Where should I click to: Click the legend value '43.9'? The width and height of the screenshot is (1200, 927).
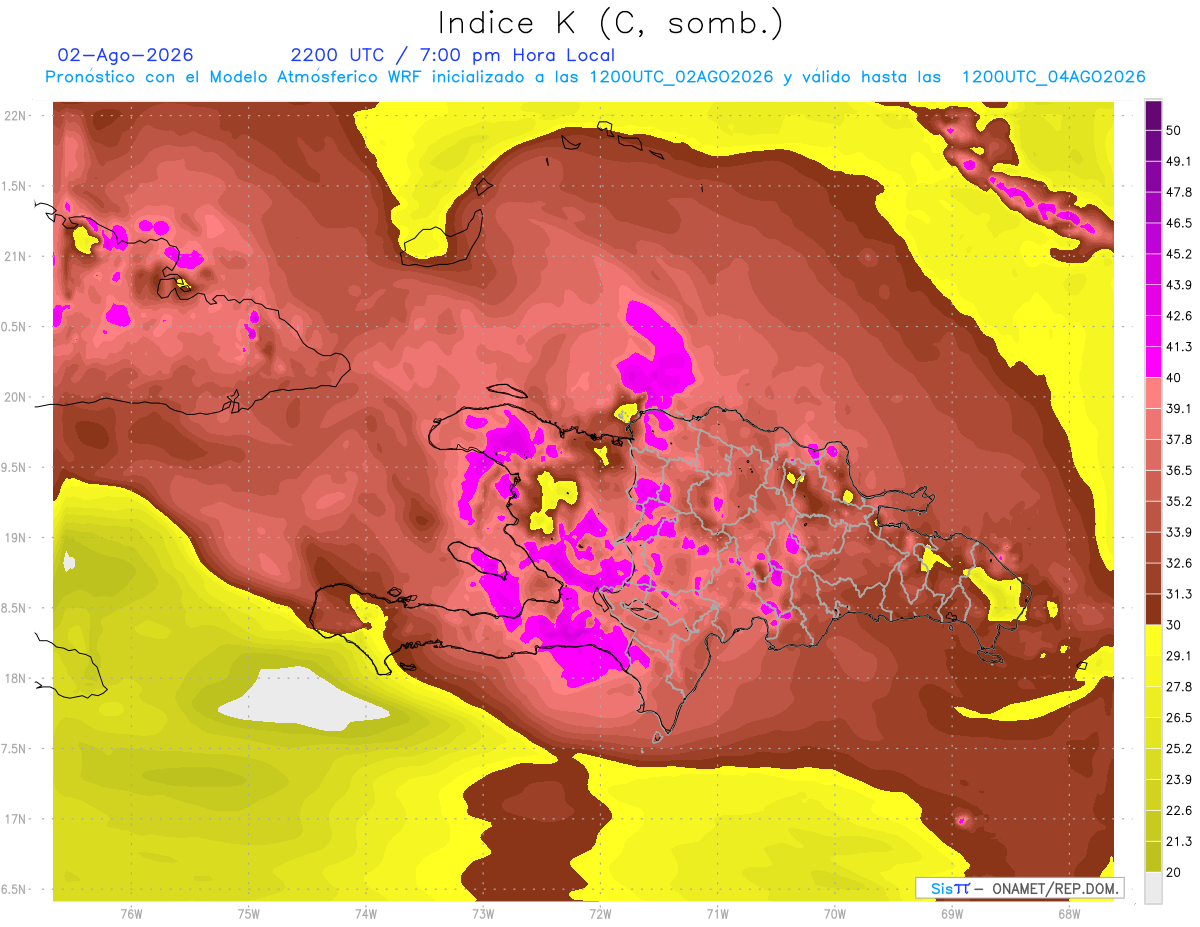(1179, 285)
